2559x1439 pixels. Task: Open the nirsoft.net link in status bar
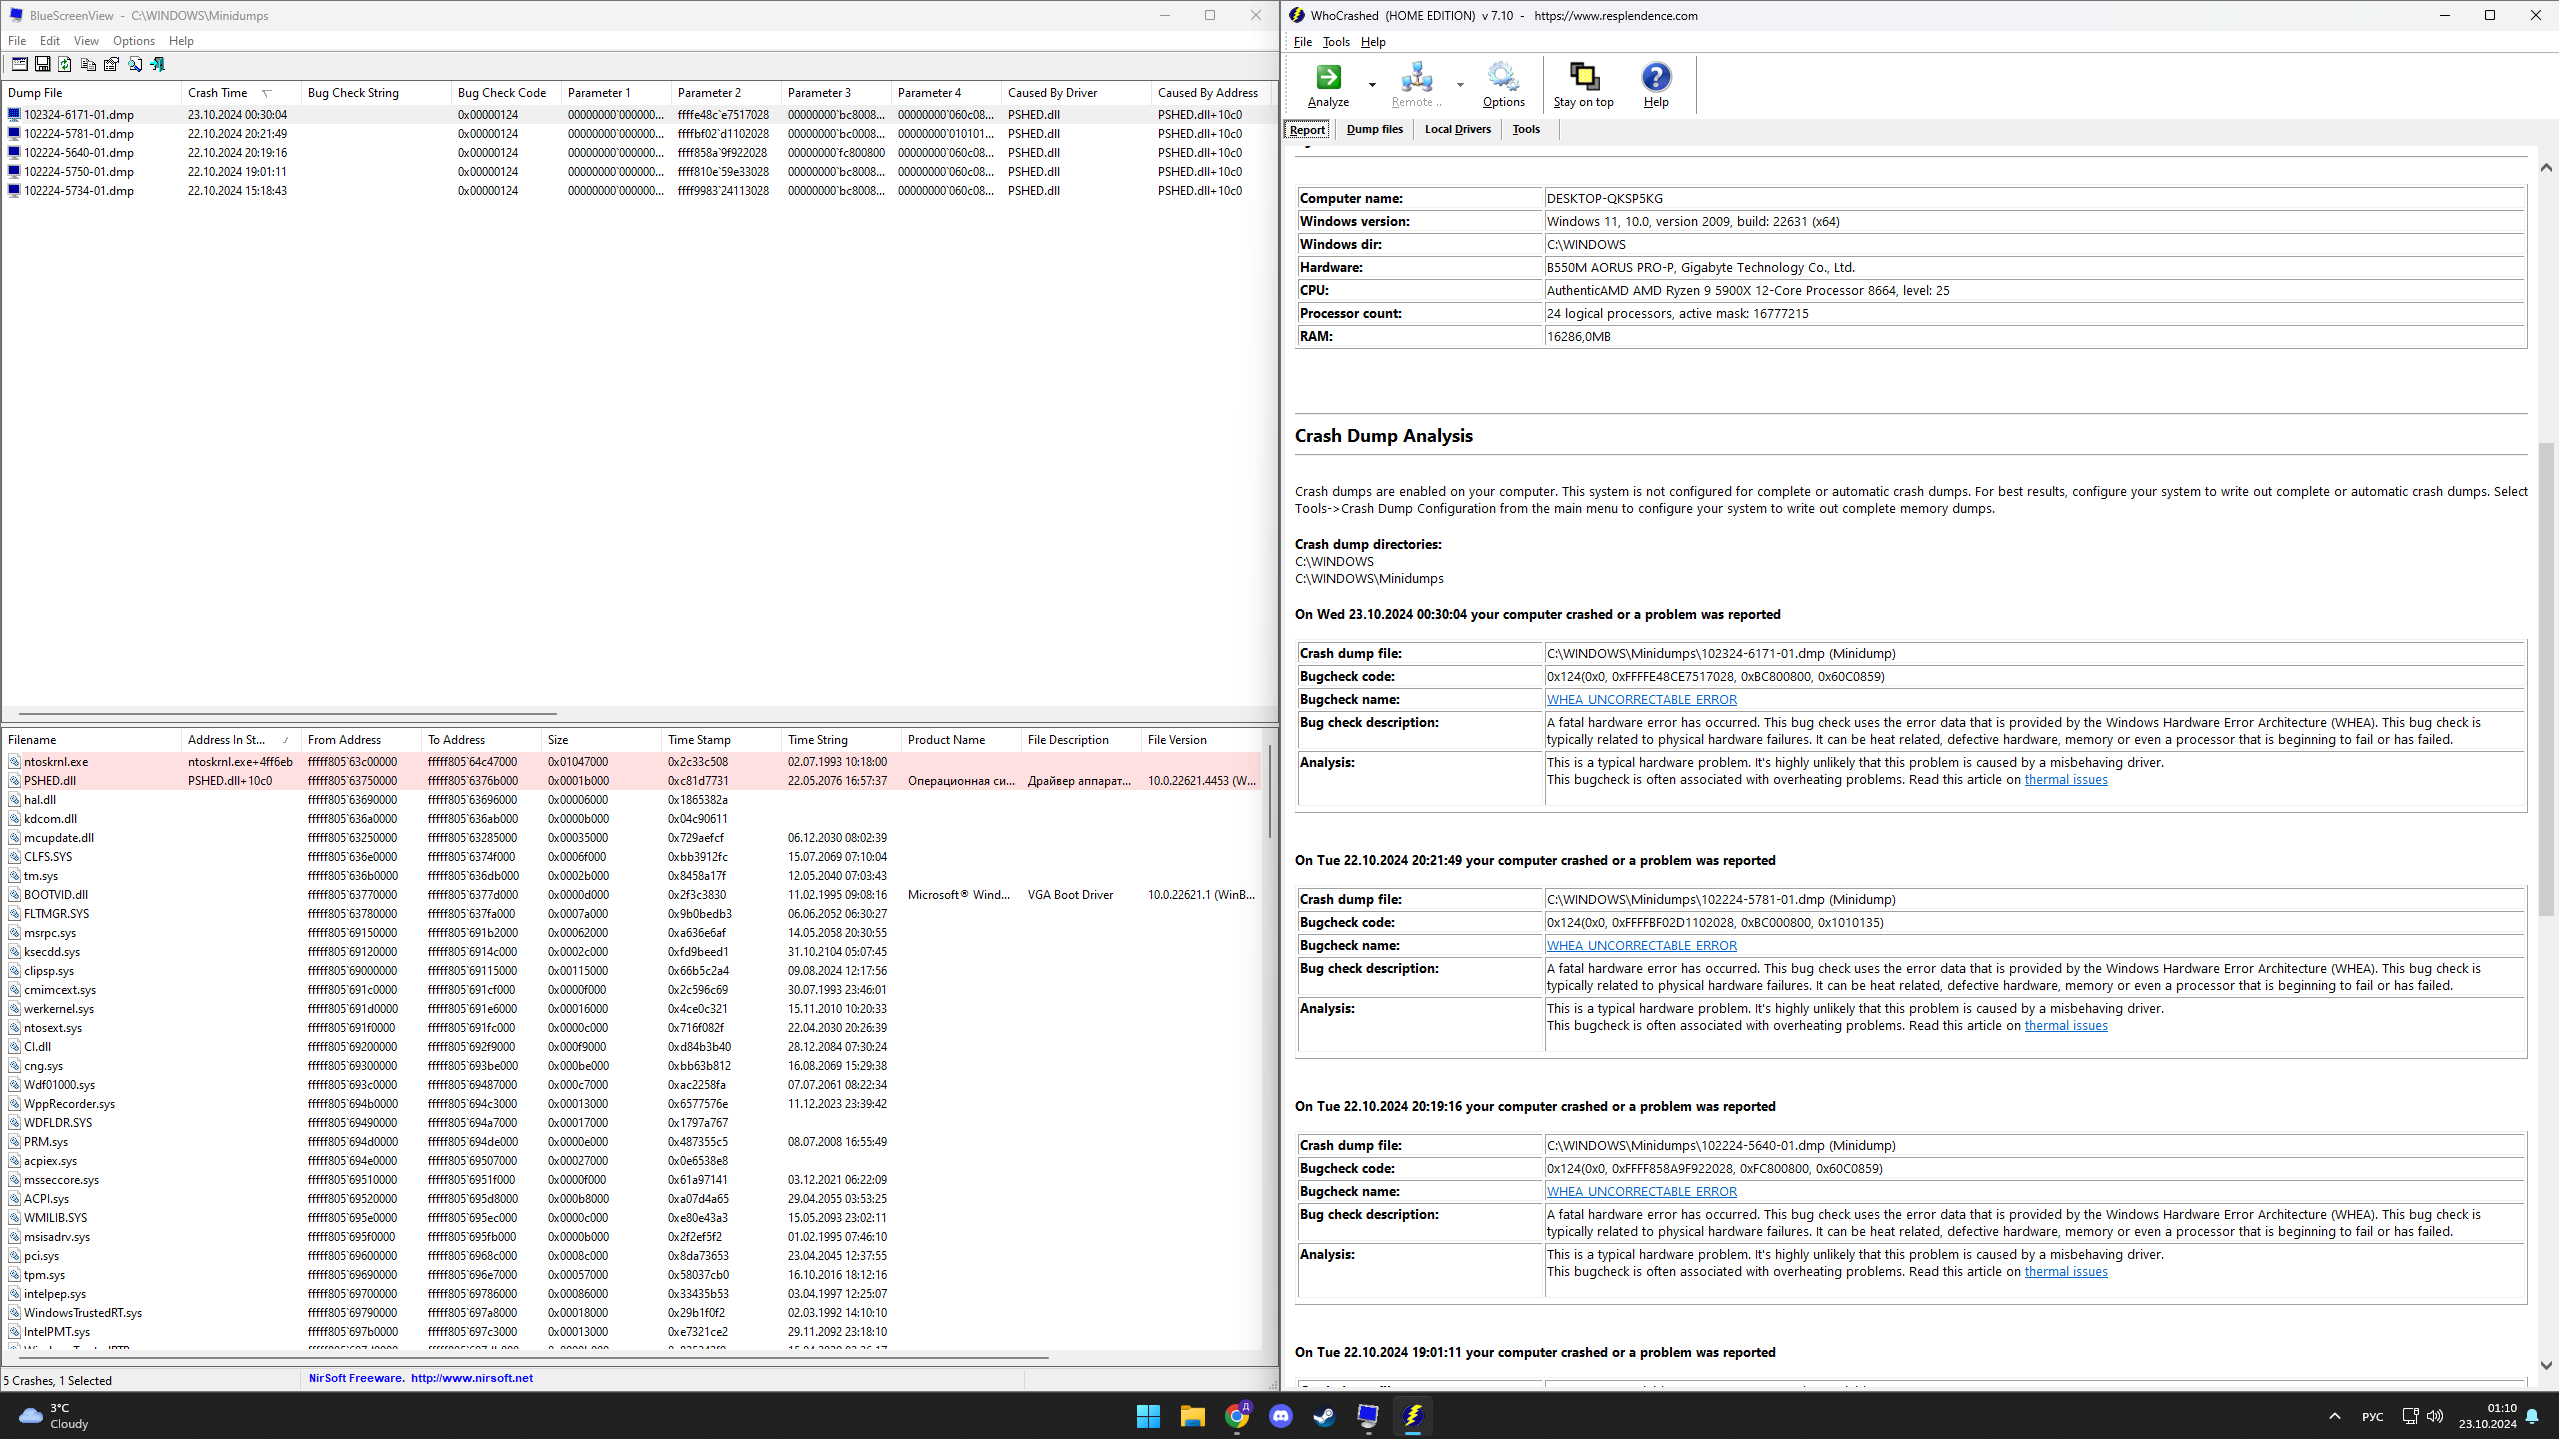(x=472, y=1378)
